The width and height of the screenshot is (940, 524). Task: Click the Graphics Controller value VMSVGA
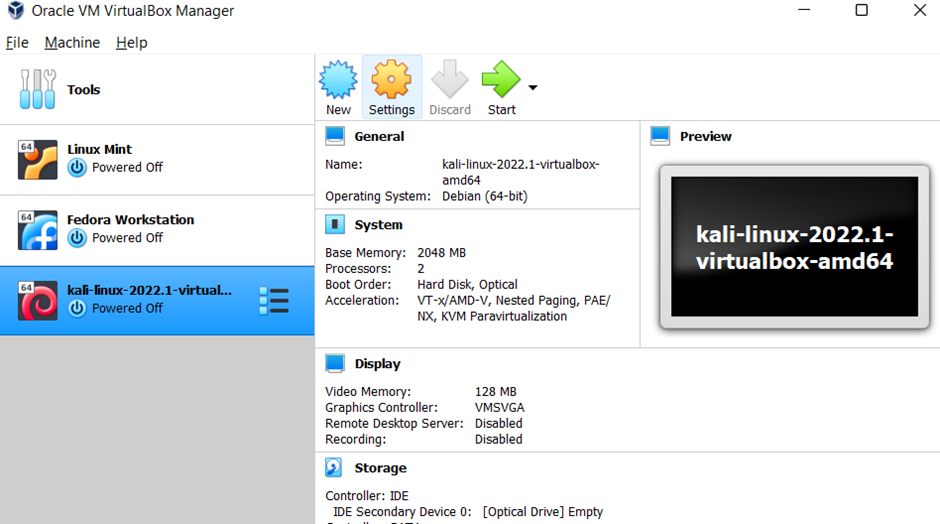[499, 407]
